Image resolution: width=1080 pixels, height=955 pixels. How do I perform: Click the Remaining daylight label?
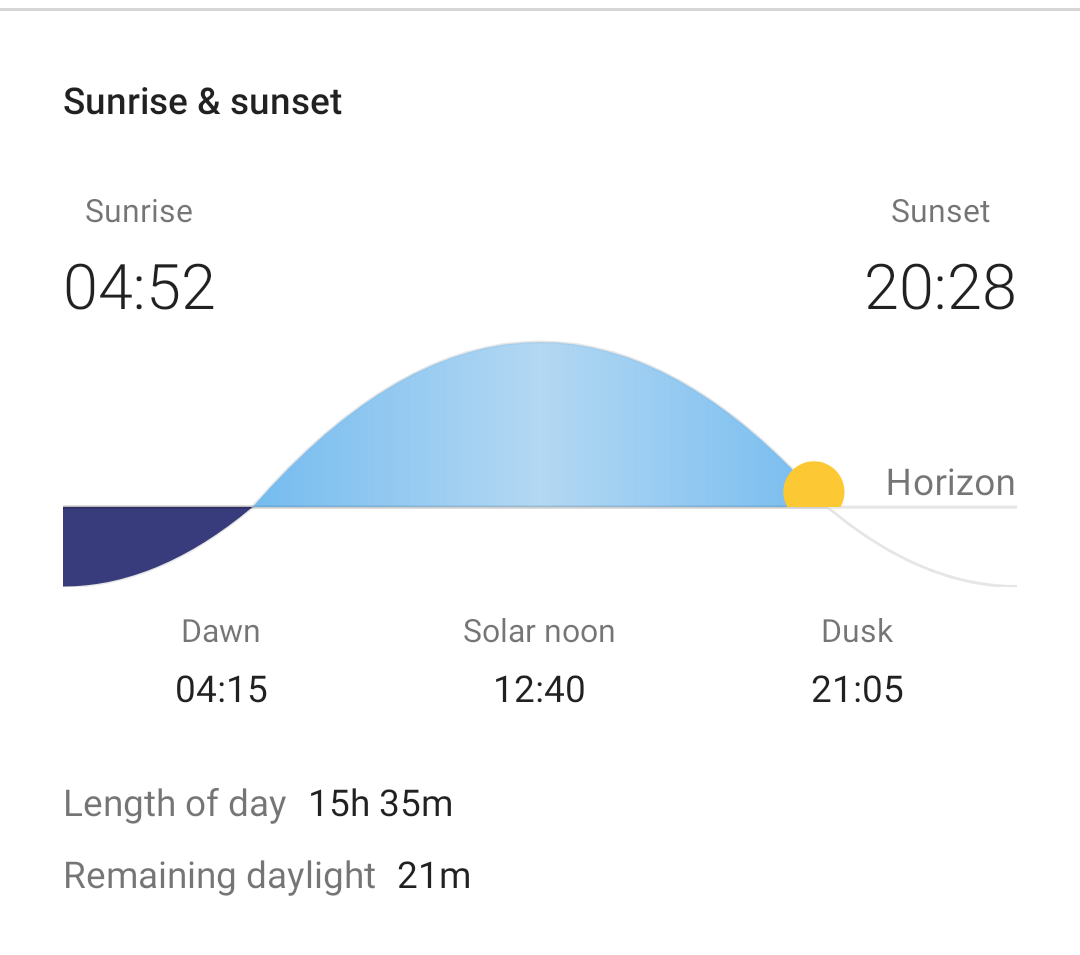[219, 876]
